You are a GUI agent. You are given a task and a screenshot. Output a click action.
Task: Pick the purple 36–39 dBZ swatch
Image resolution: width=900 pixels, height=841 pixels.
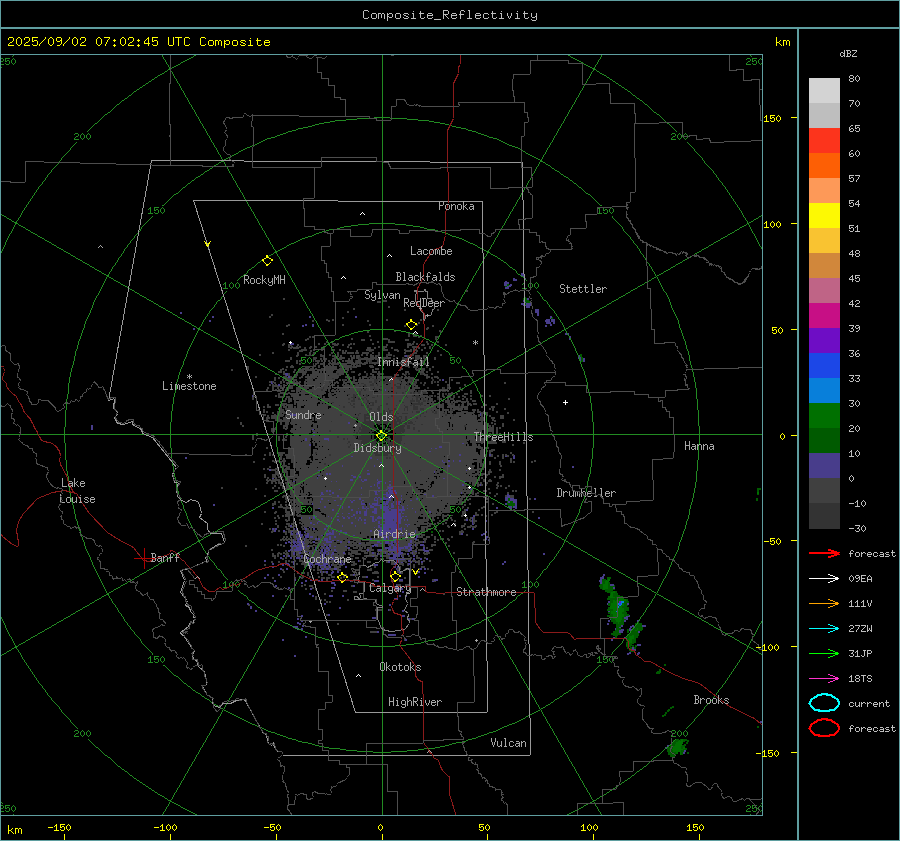point(824,340)
